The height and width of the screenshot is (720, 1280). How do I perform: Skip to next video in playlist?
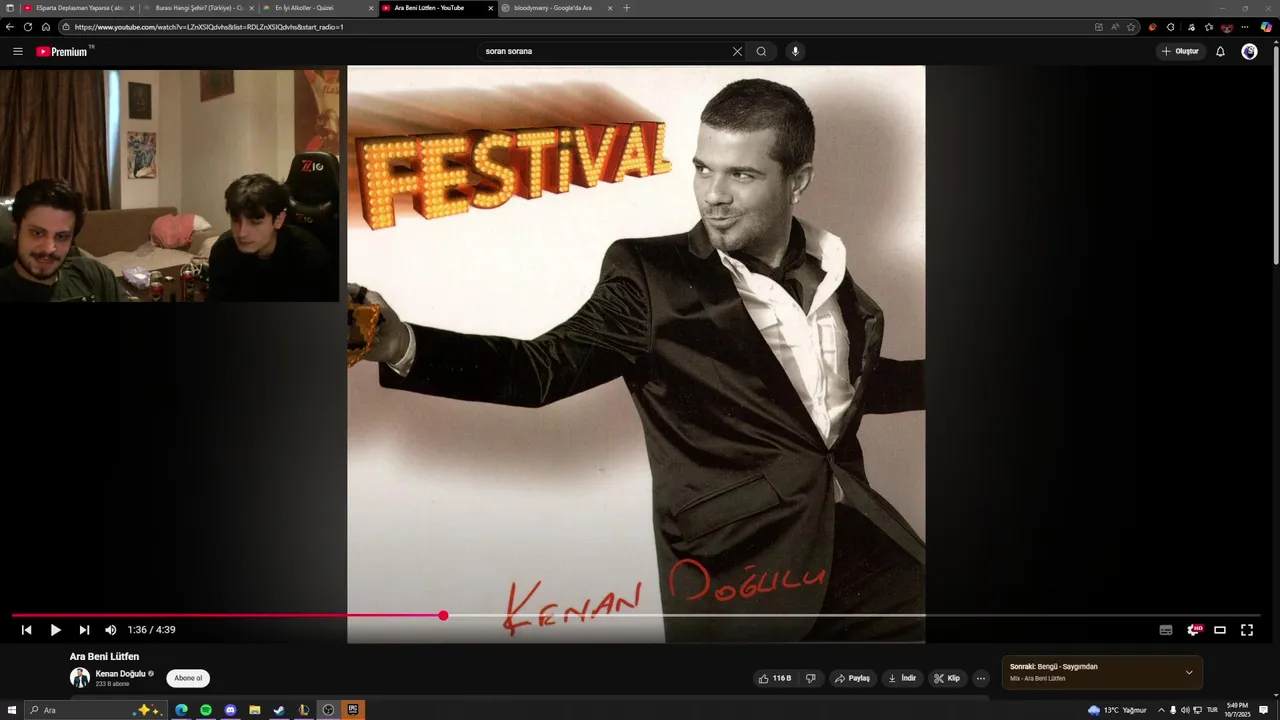coord(84,630)
